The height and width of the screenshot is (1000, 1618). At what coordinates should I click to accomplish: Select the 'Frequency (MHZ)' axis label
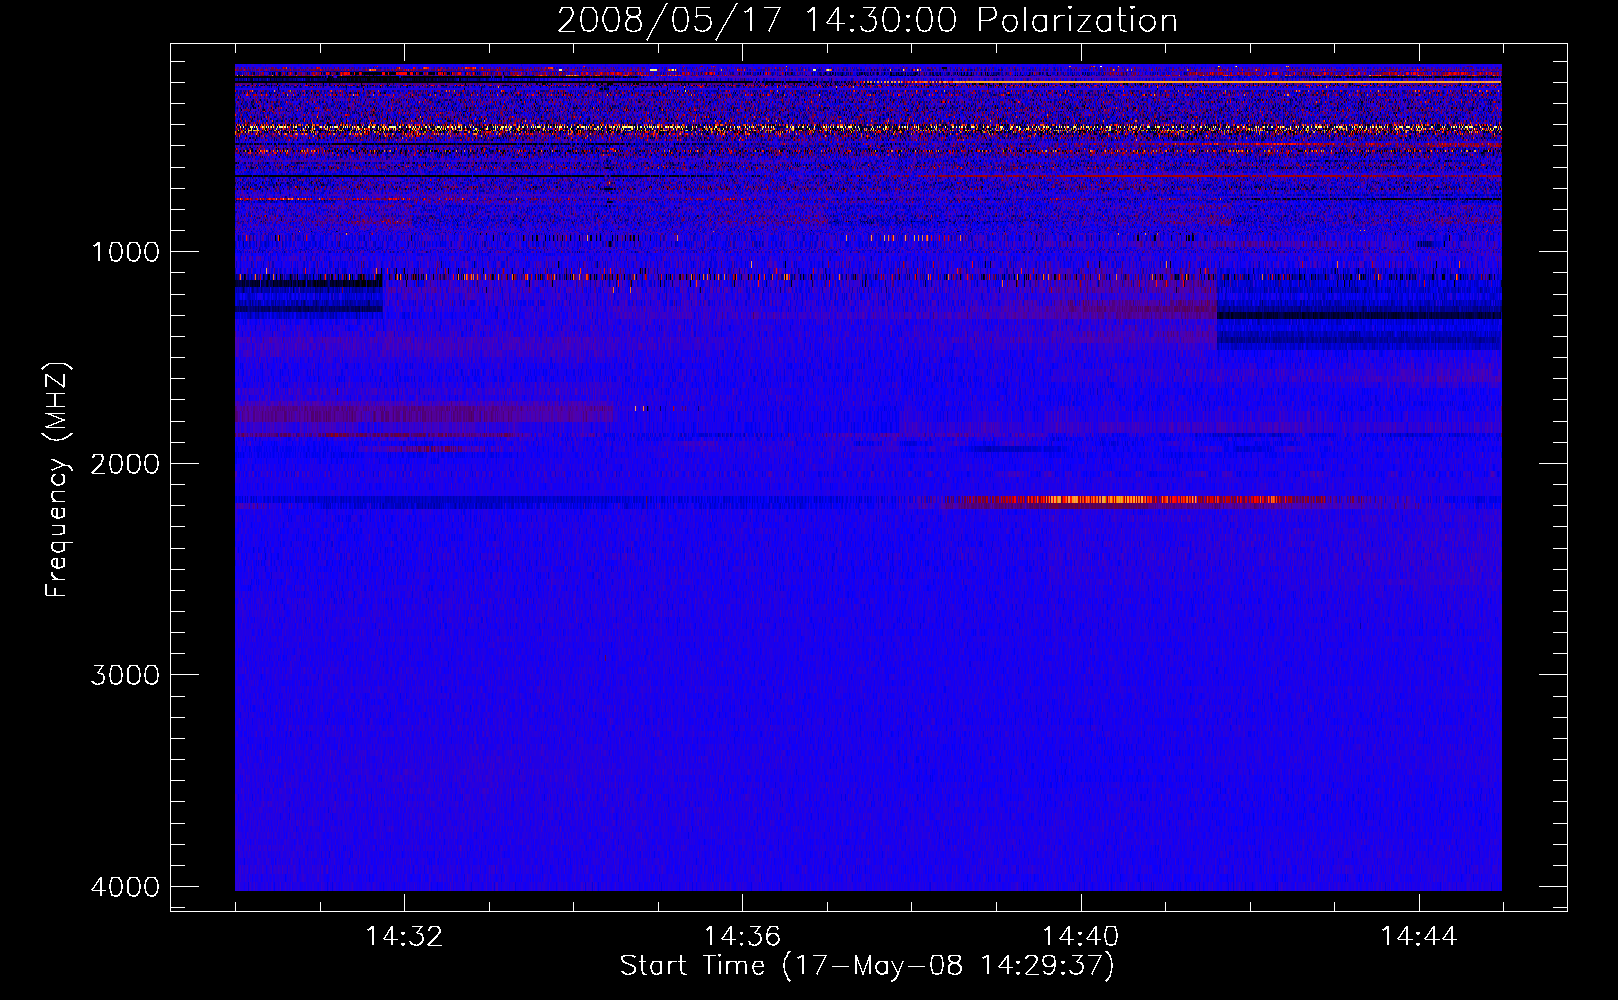click(x=58, y=480)
